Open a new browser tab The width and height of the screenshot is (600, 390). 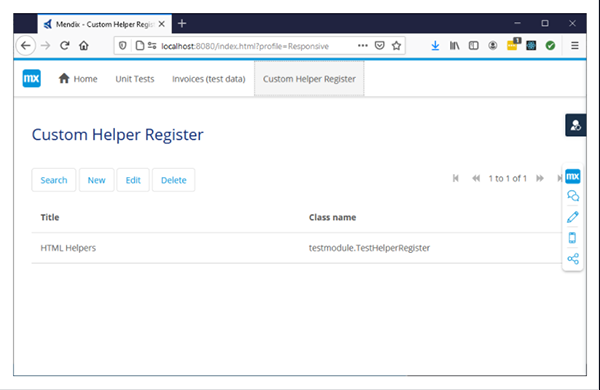[182, 24]
